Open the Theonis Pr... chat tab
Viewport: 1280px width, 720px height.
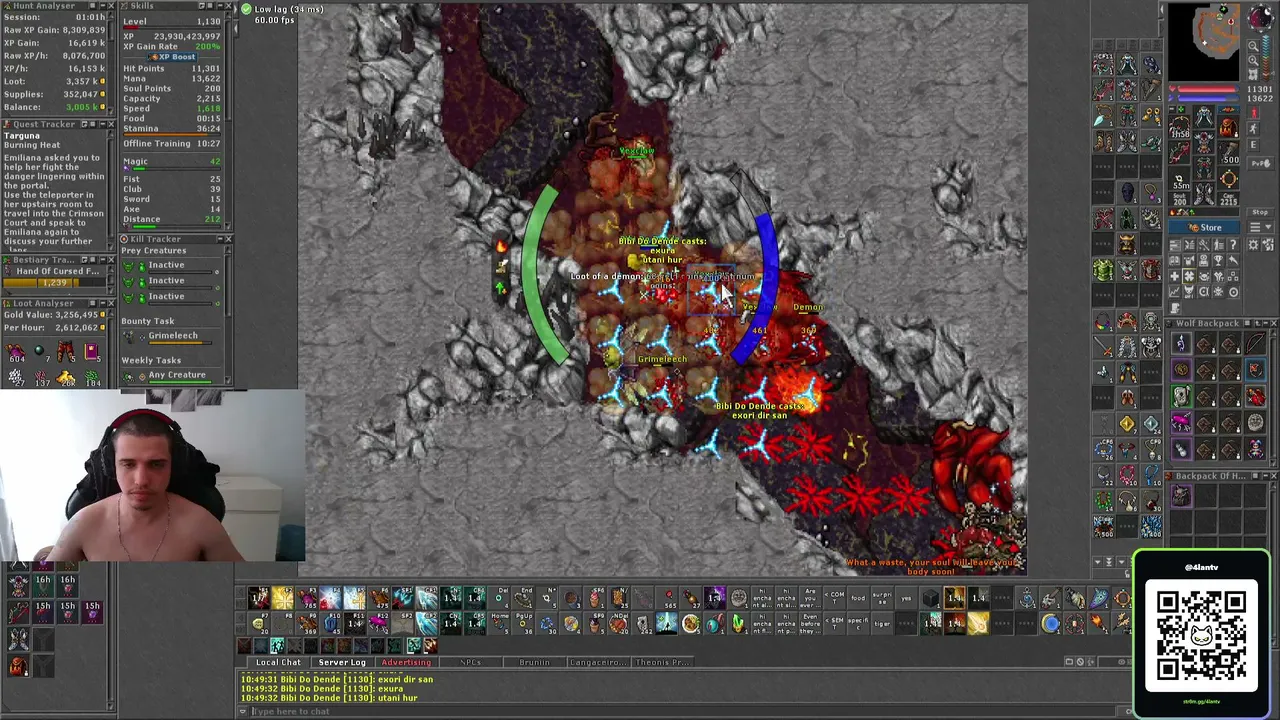pos(662,662)
